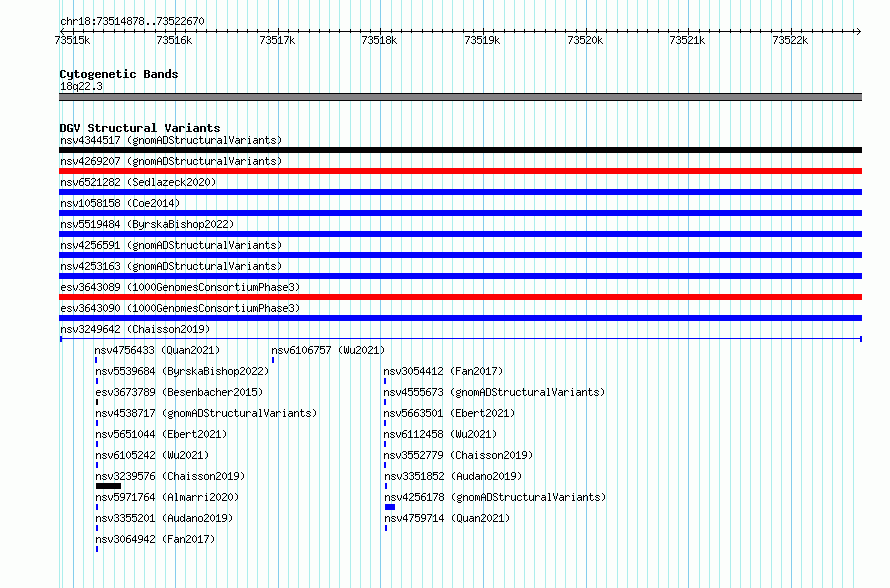Click nsv3351852 (Audano2019) label
Viewport: 890px width, 588px height.
click(x=453, y=476)
